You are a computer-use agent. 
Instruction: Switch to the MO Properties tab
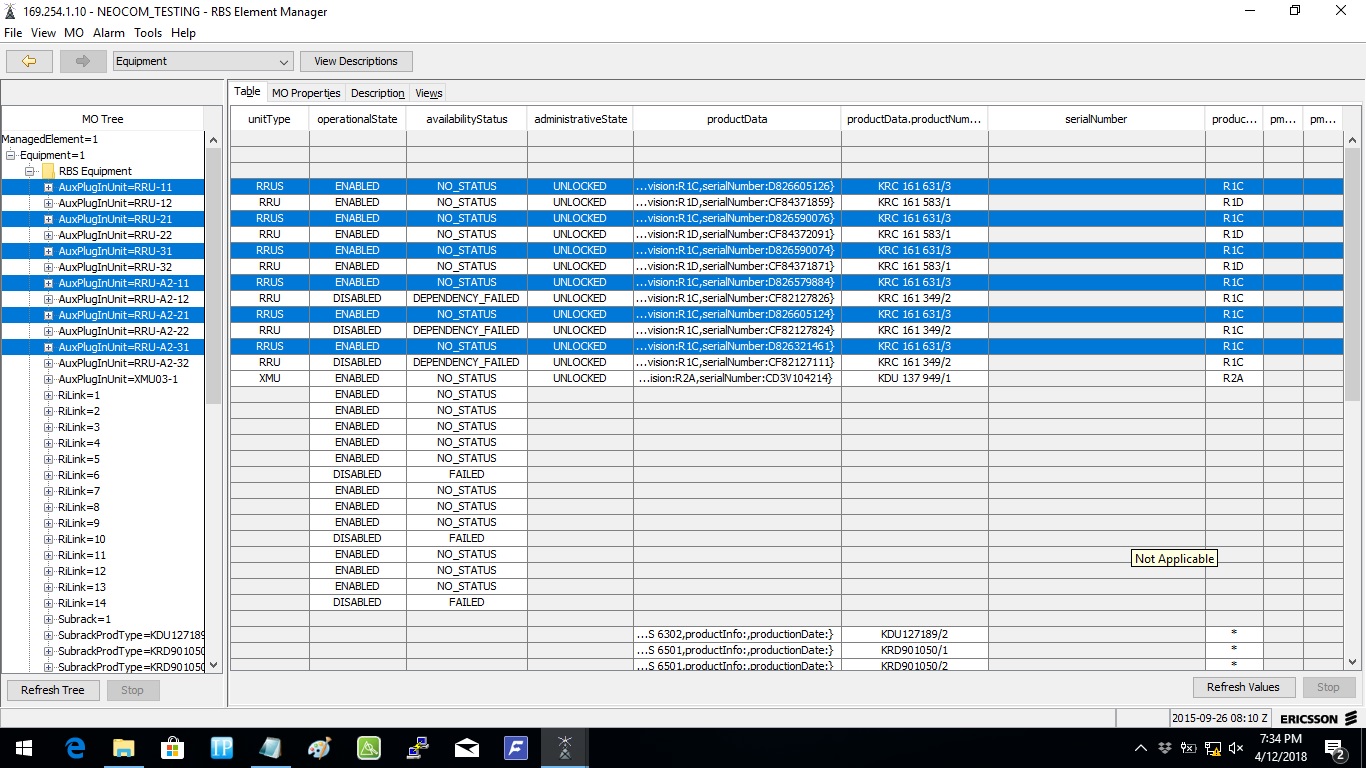[306, 93]
